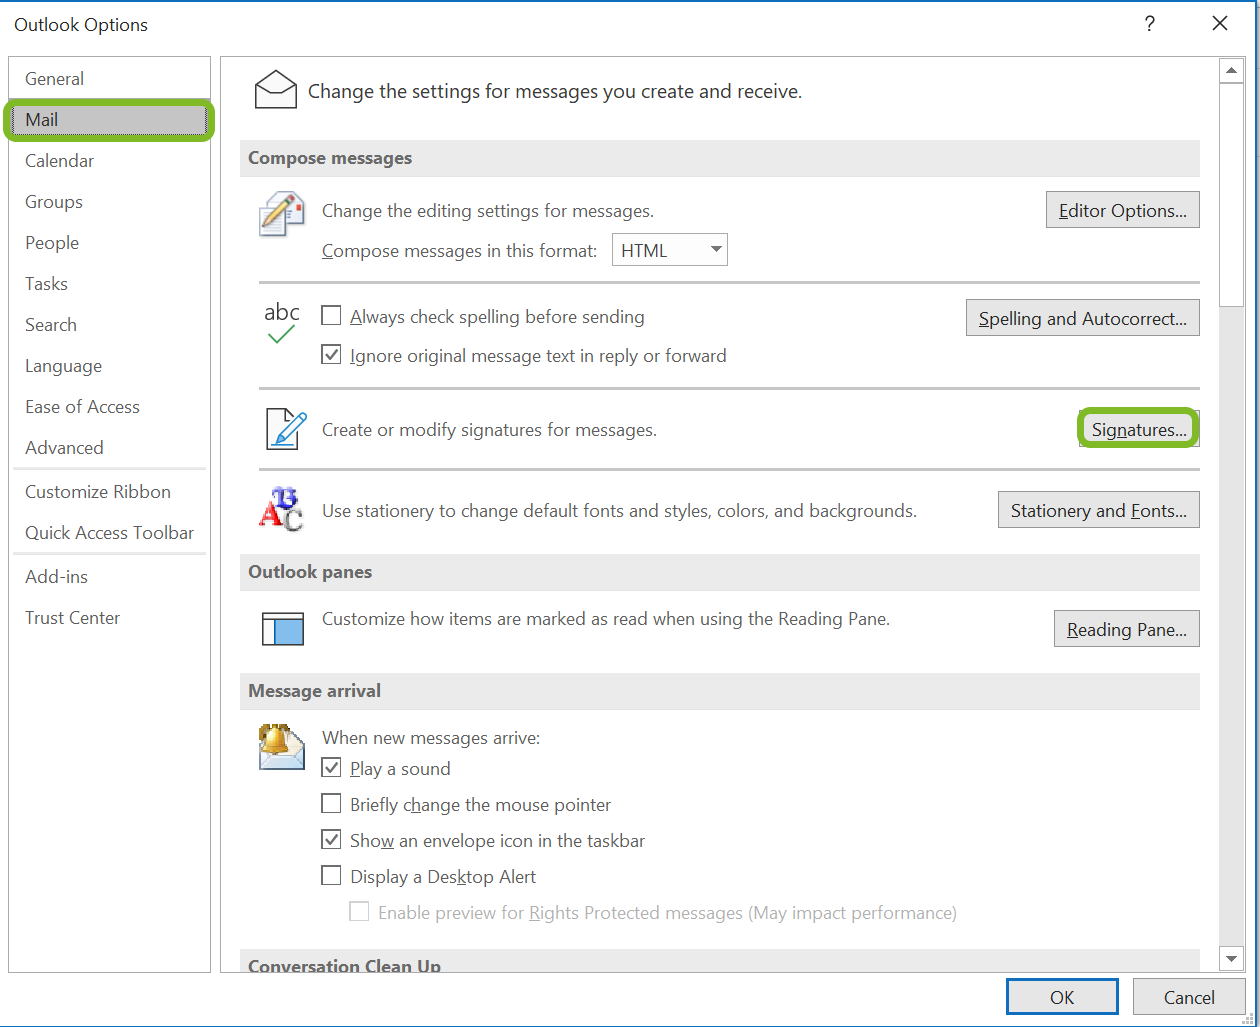Click the 'When new messages arrive:' label

pos(431,738)
